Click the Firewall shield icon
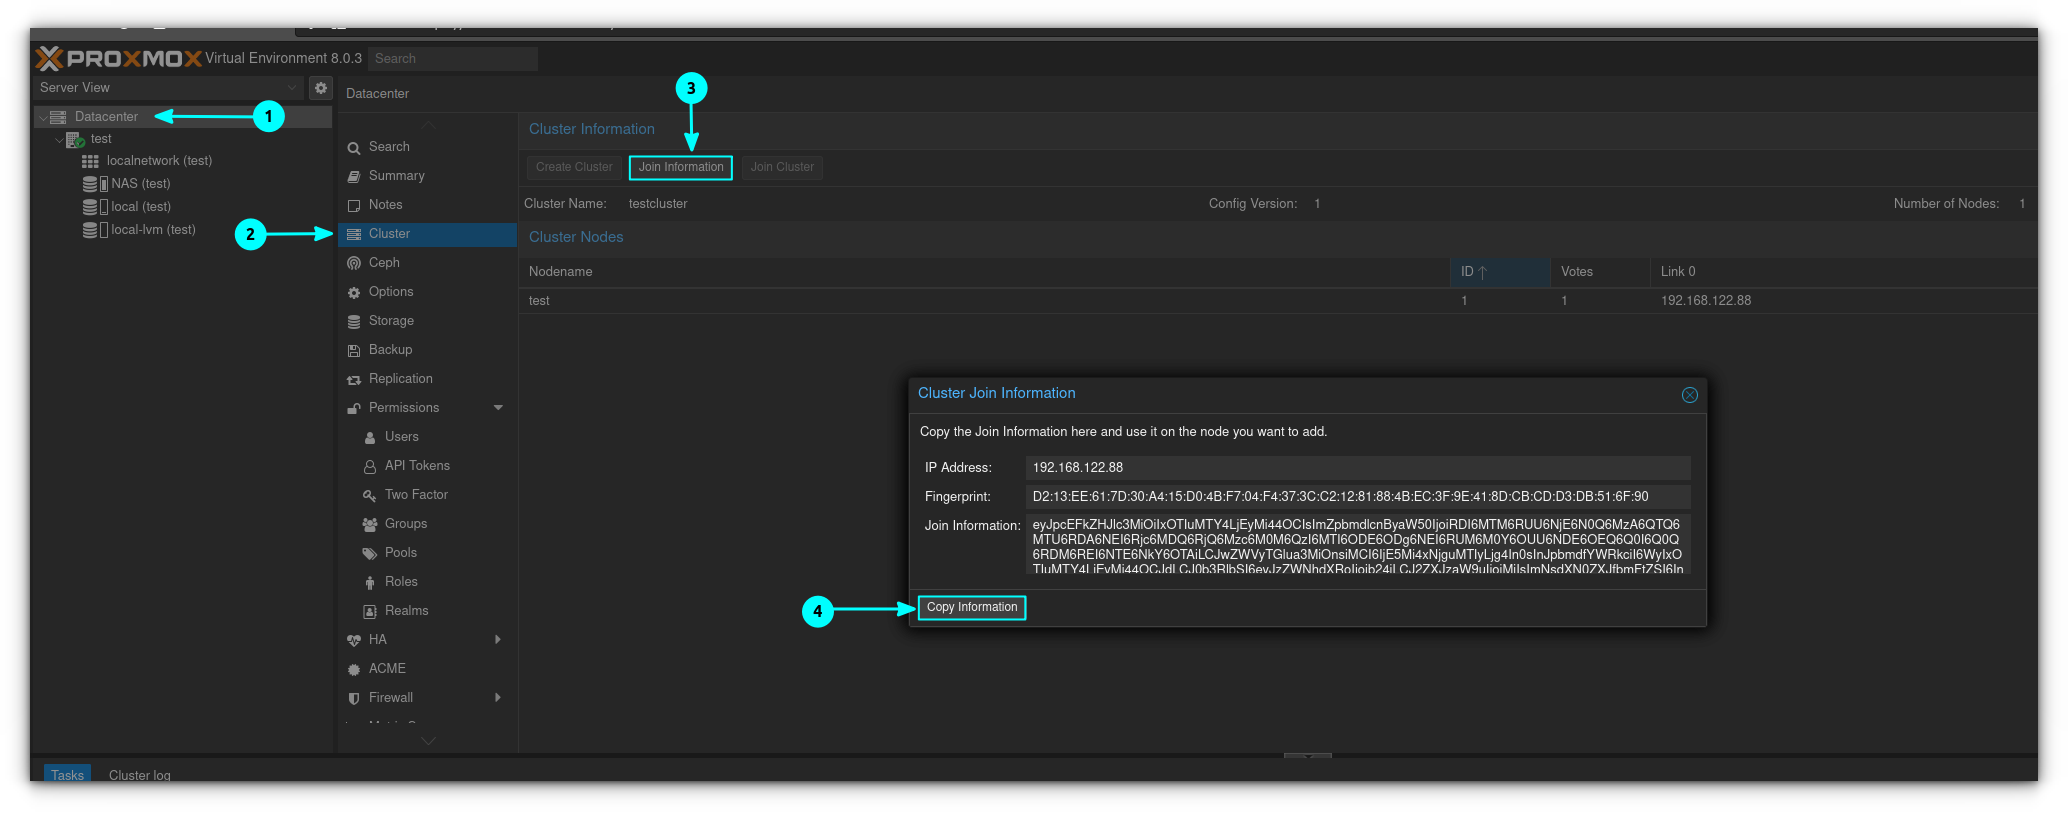Viewport: 2068px width, 813px height. [x=354, y=699]
